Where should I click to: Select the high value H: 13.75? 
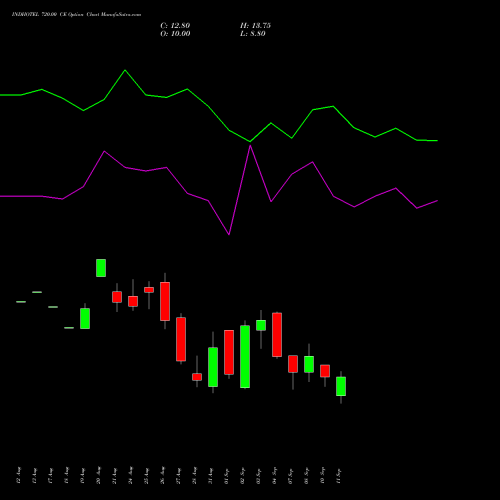point(255,26)
